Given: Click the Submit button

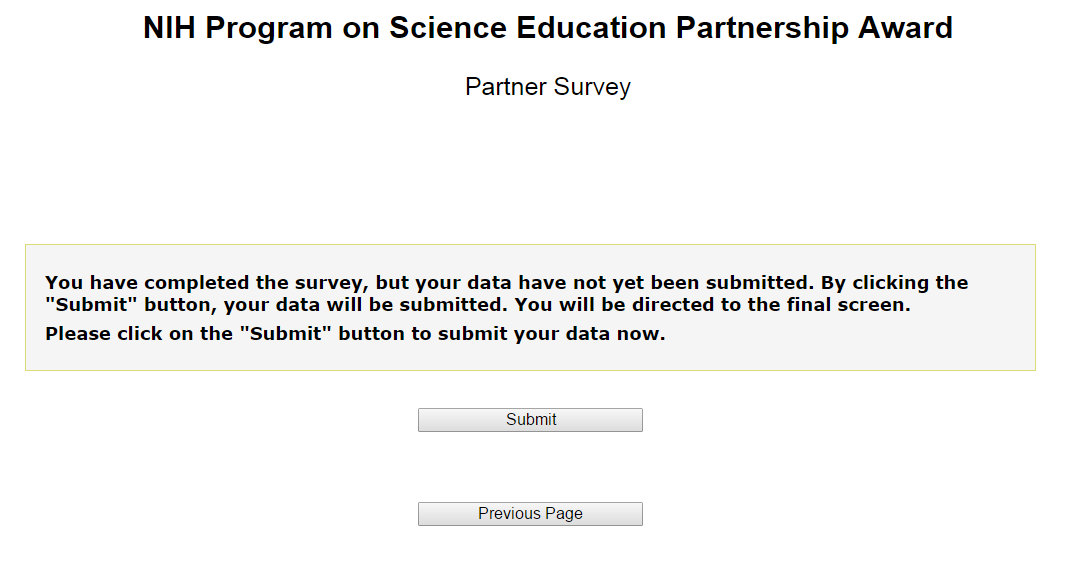Looking at the screenshot, I should [x=530, y=420].
